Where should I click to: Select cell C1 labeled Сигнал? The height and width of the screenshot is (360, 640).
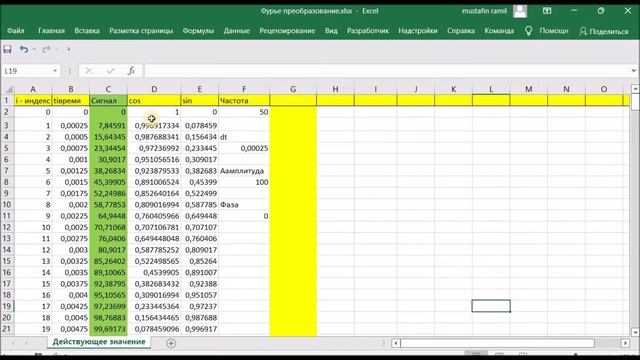point(108,100)
